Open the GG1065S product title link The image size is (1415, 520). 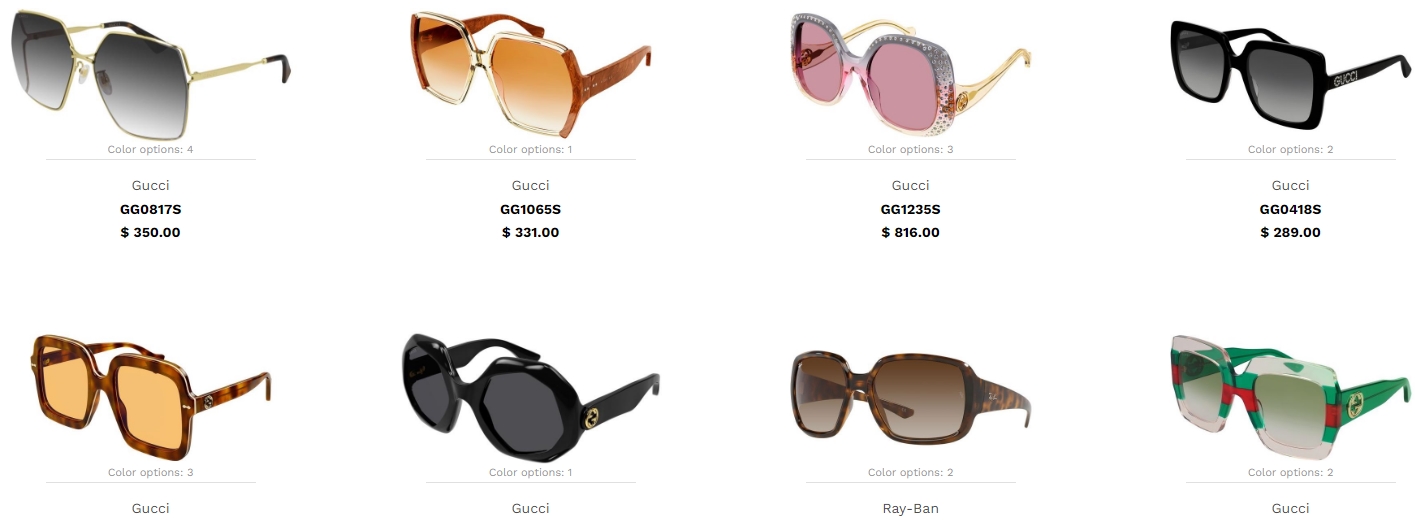(530, 210)
